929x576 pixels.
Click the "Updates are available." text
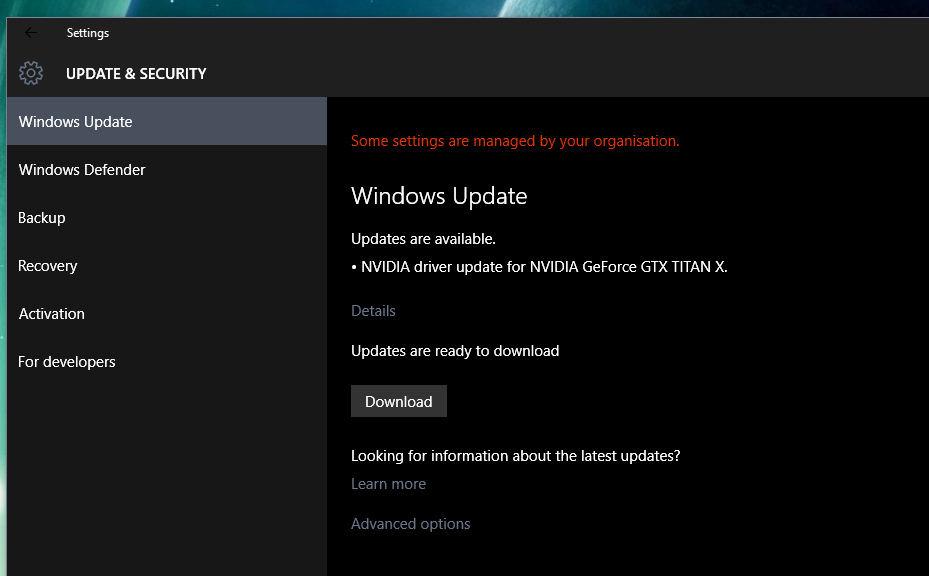423,239
